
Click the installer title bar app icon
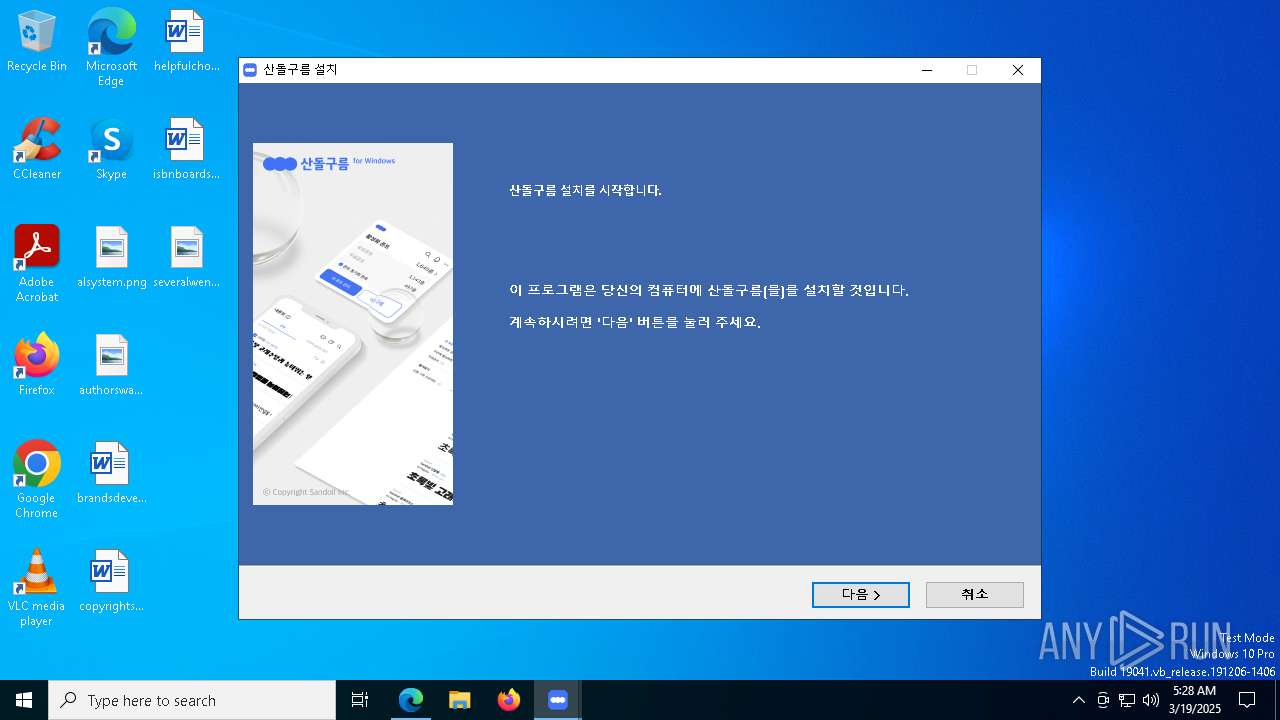coord(250,70)
